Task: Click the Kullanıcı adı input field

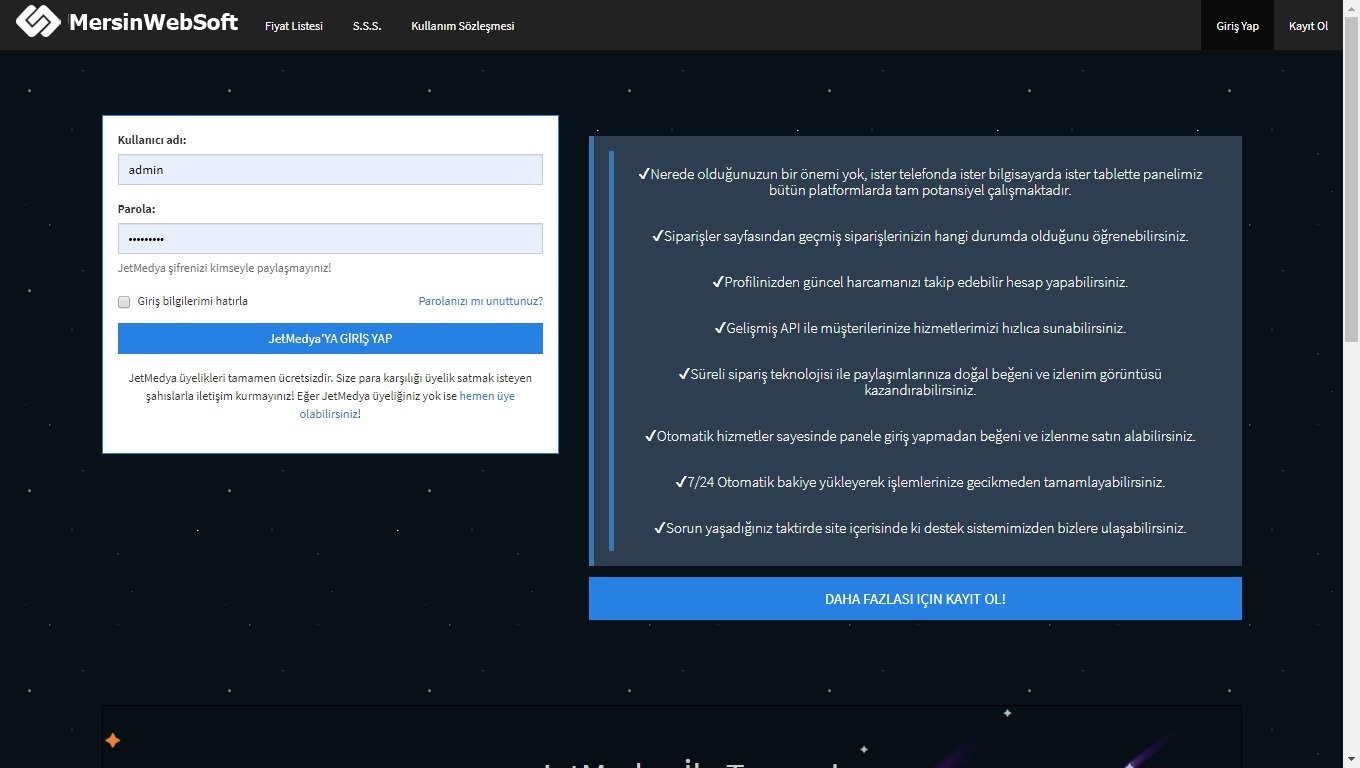Action: tap(330, 169)
